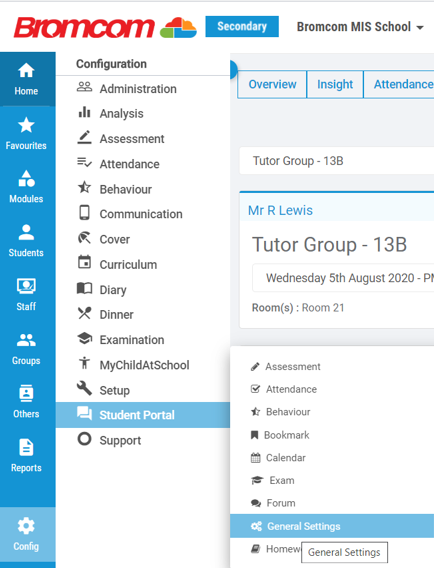434x568 pixels.
Task: Go to Students person icon
Action: 26,233
